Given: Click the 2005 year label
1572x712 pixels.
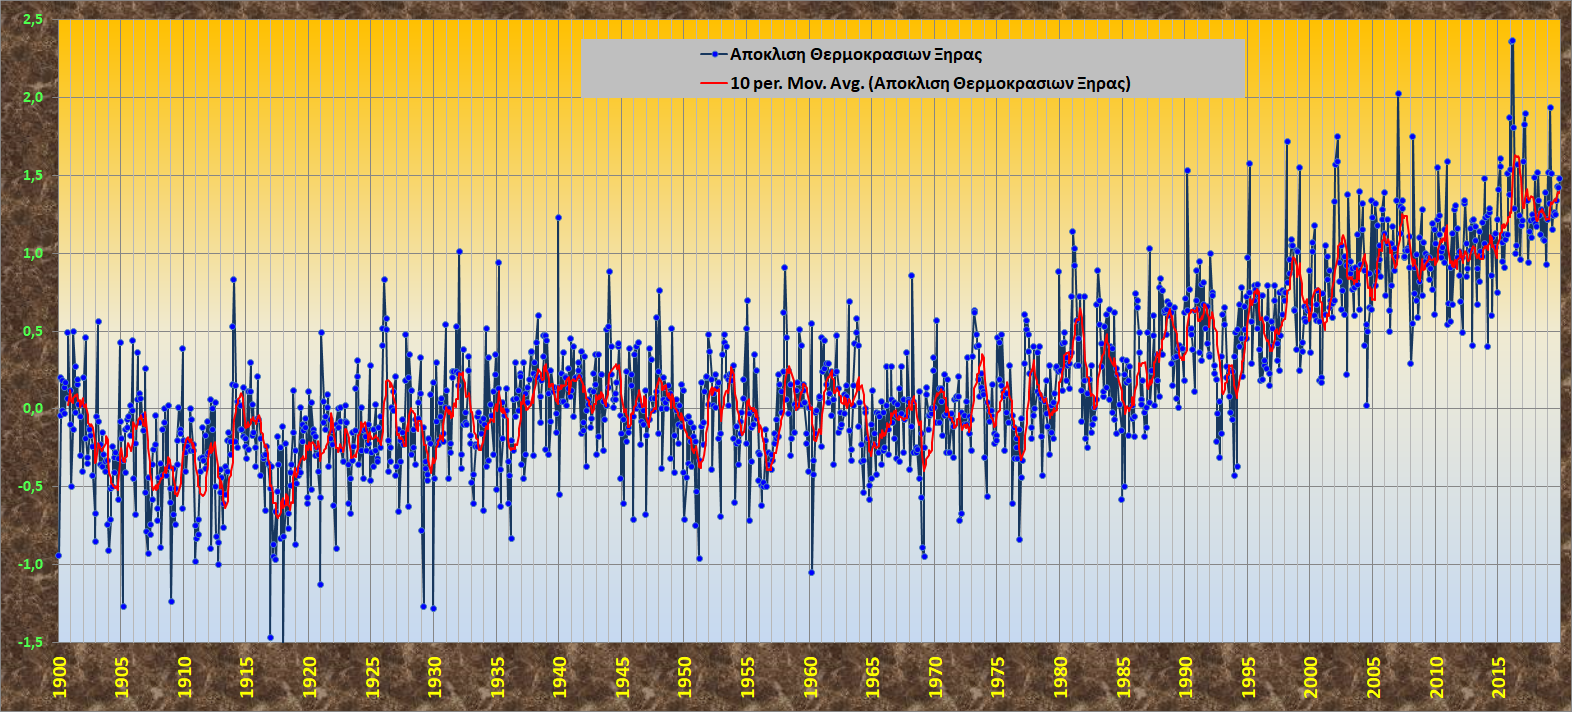Looking at the screenshot, I should pyautogui.click(x=1374, y=677).
